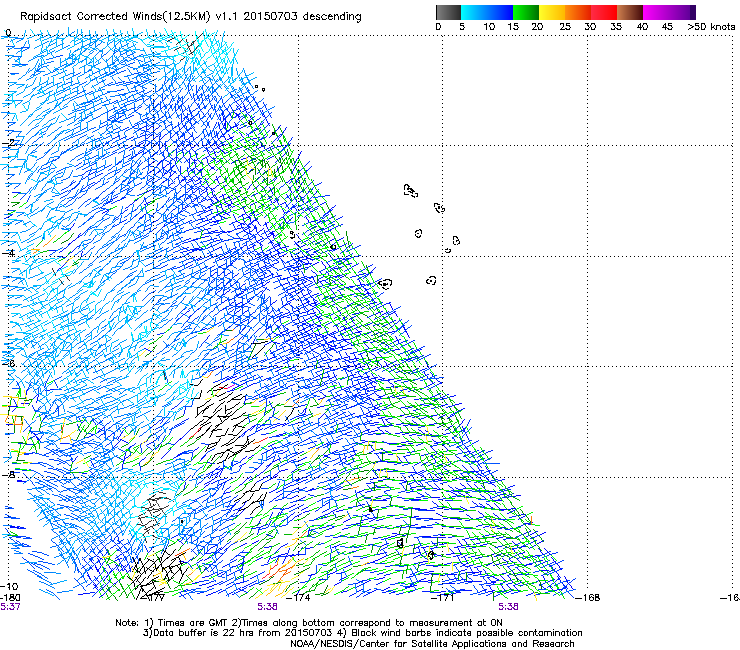Click the brown 35-40 knots legend segment

(x=630, y=12)
